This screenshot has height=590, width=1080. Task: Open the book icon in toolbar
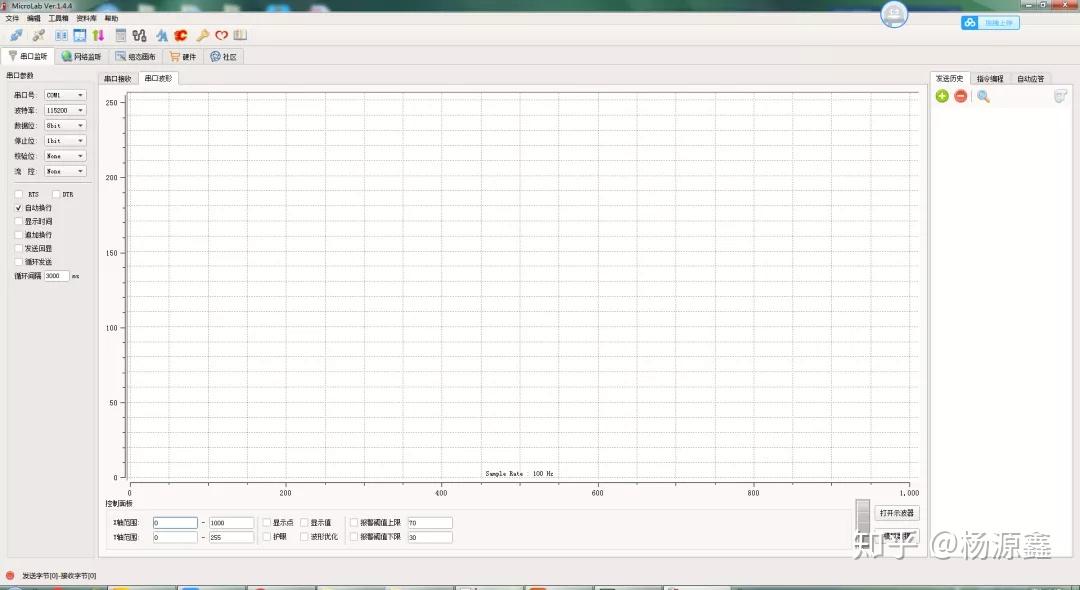240,35
